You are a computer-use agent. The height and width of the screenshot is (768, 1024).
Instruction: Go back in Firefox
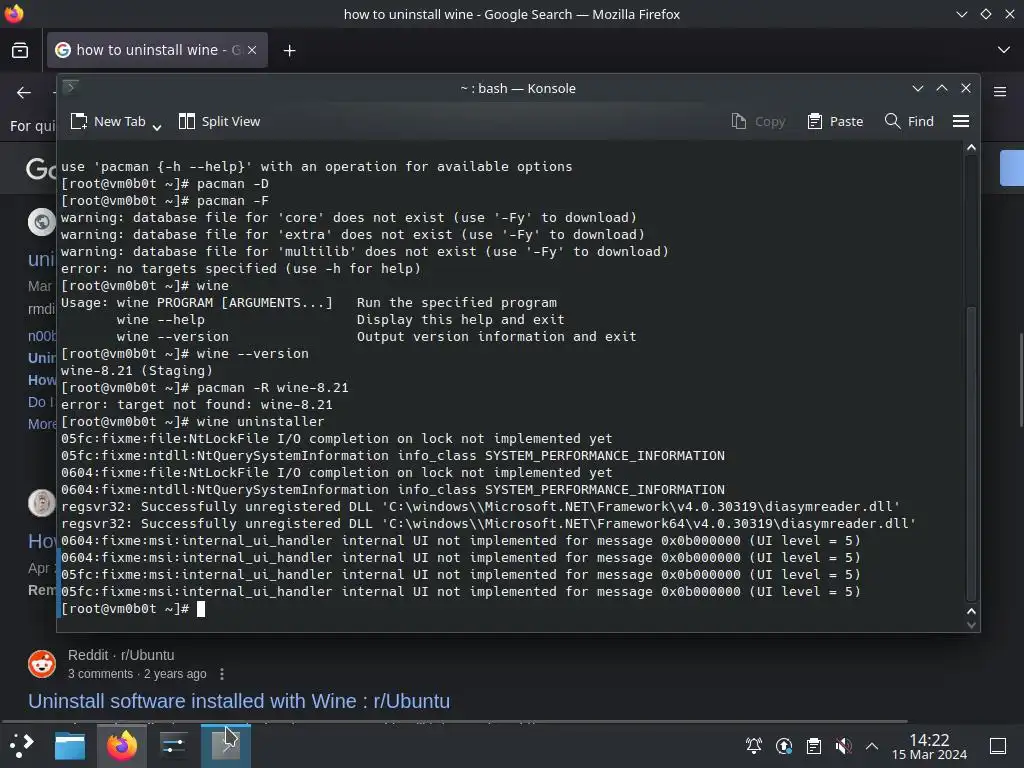tap(24, 93)
